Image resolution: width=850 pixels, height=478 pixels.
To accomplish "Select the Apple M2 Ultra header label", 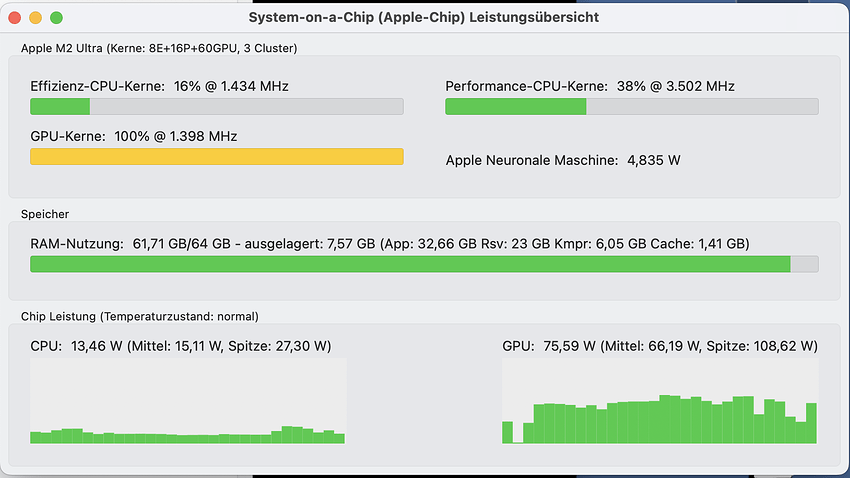I will coord(159,48).
